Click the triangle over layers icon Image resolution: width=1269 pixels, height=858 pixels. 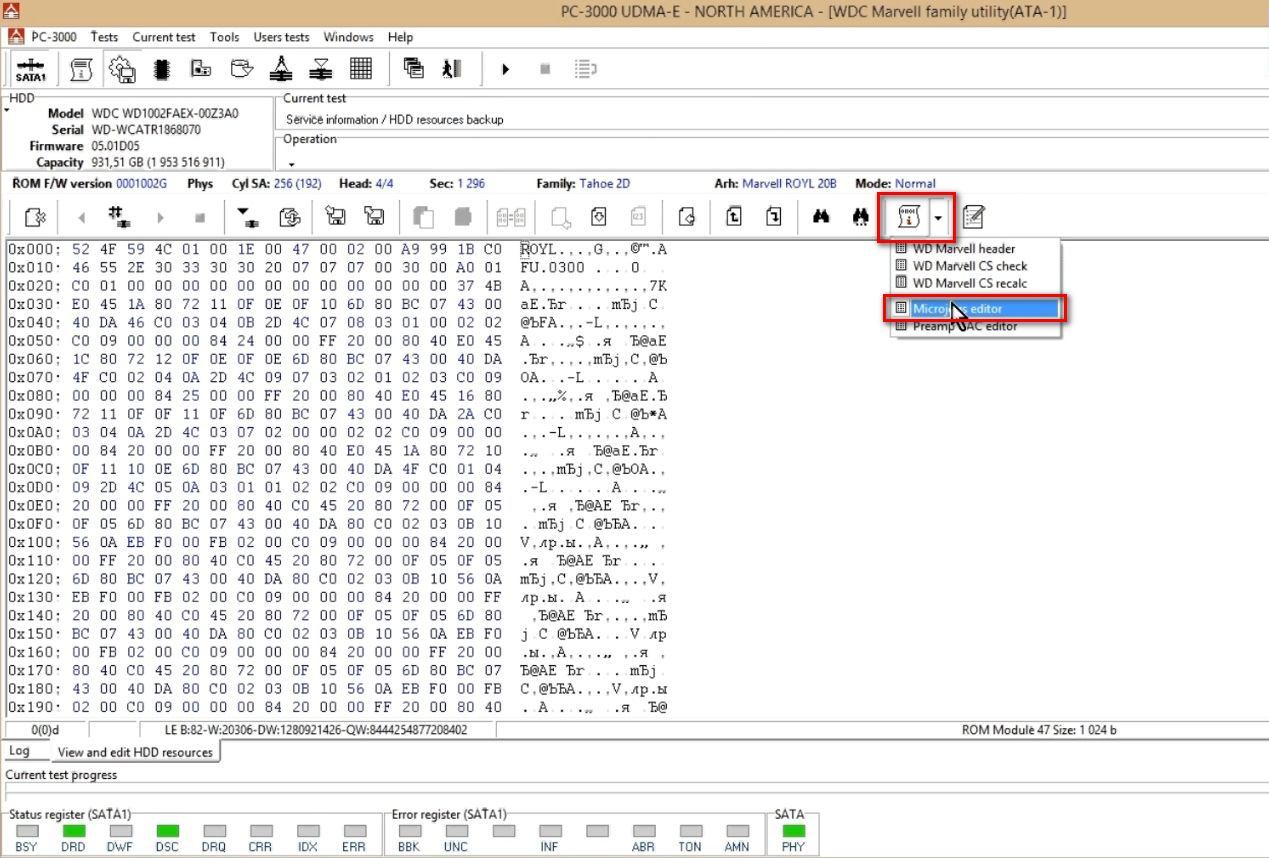[x=321, y=69]
